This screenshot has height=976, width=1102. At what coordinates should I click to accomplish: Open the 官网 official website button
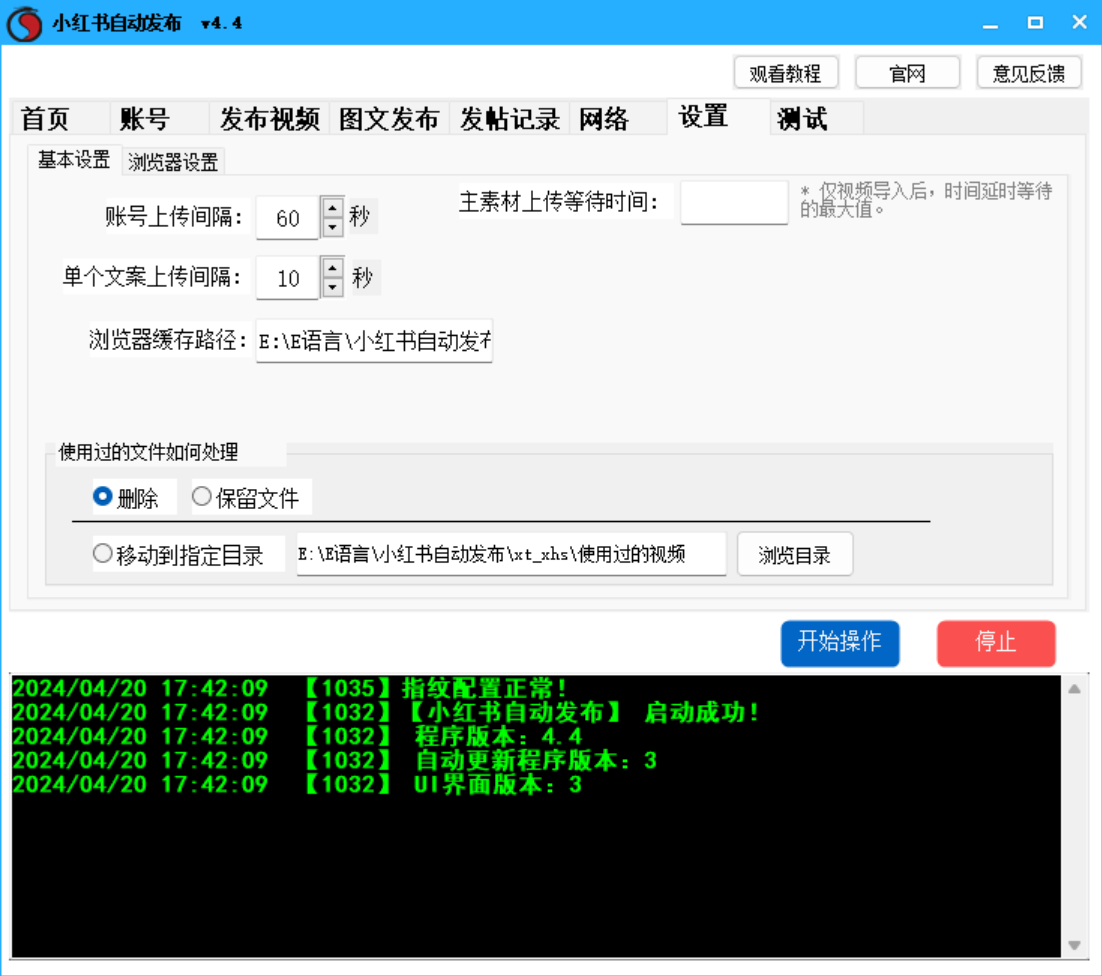click(x=907, y=73)
